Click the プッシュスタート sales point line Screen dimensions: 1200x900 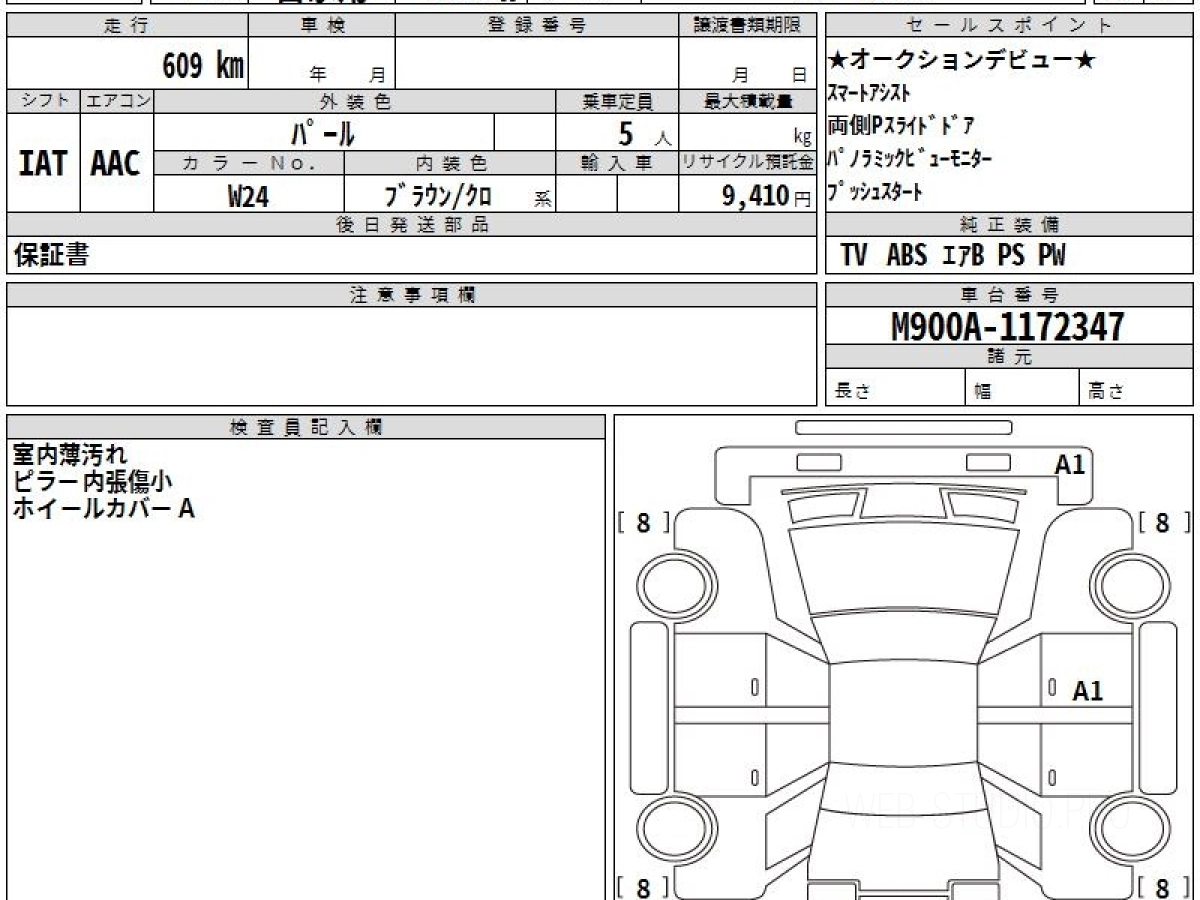click(x=875, y=191)
